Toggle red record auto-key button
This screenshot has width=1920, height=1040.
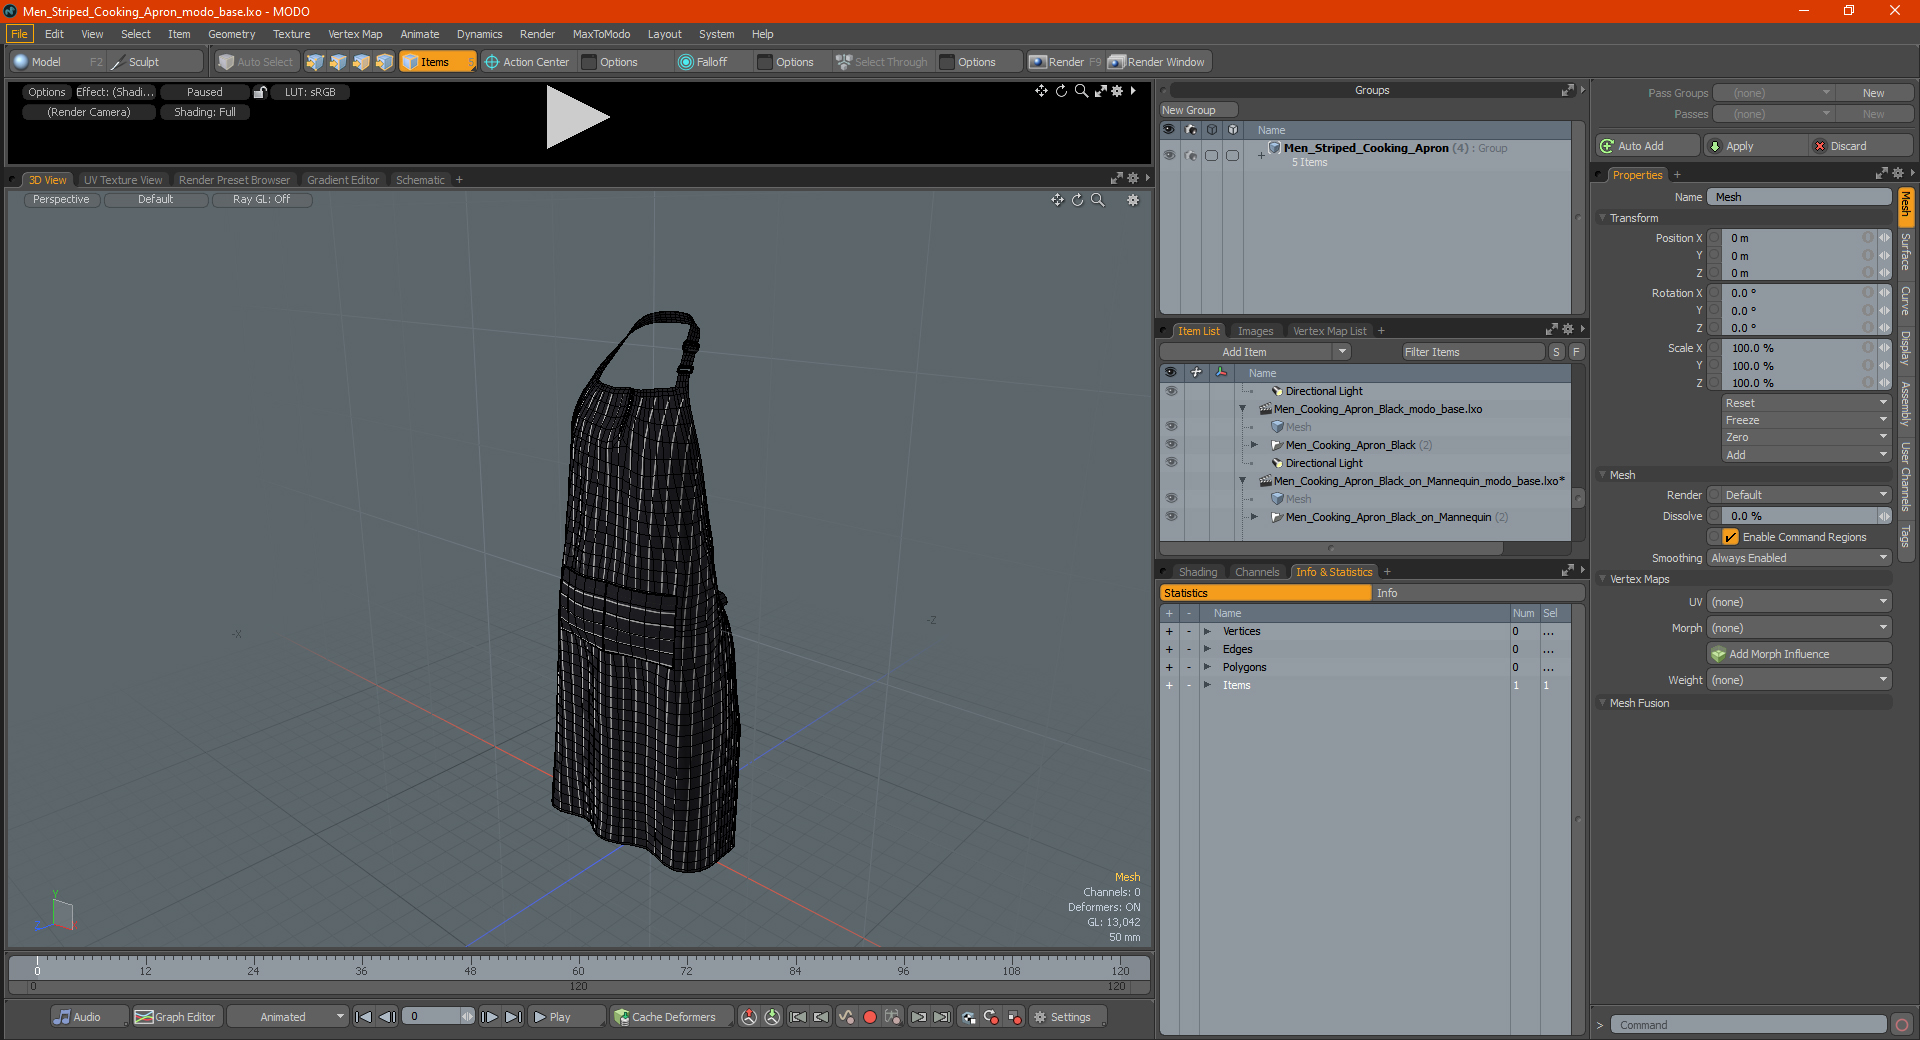point(870,1017)
